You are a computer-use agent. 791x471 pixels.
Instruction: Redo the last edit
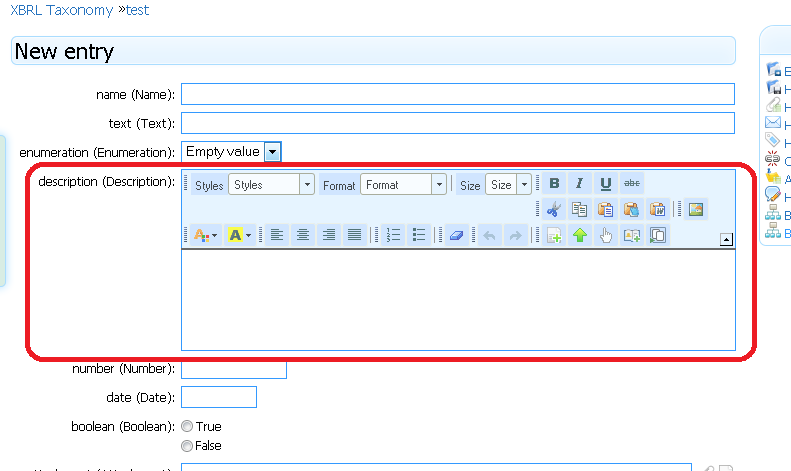pyautogui.click(x=516, y=235)
